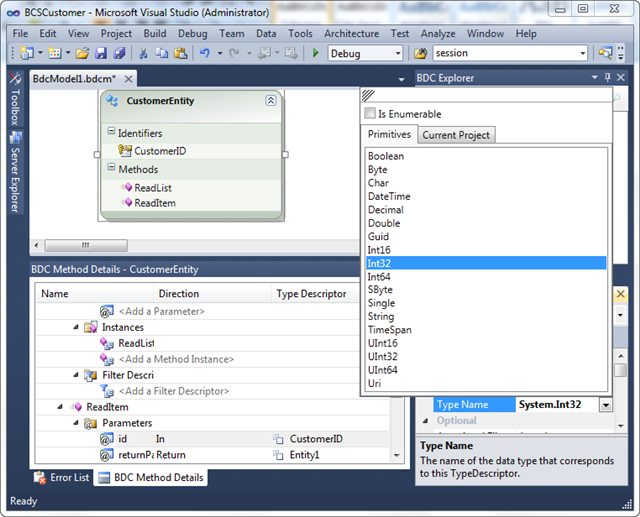The width and height of the screenshot is (640, 517).
Task: Click the Properties panel scrollbar up arrow
Action: click(620, 357)
